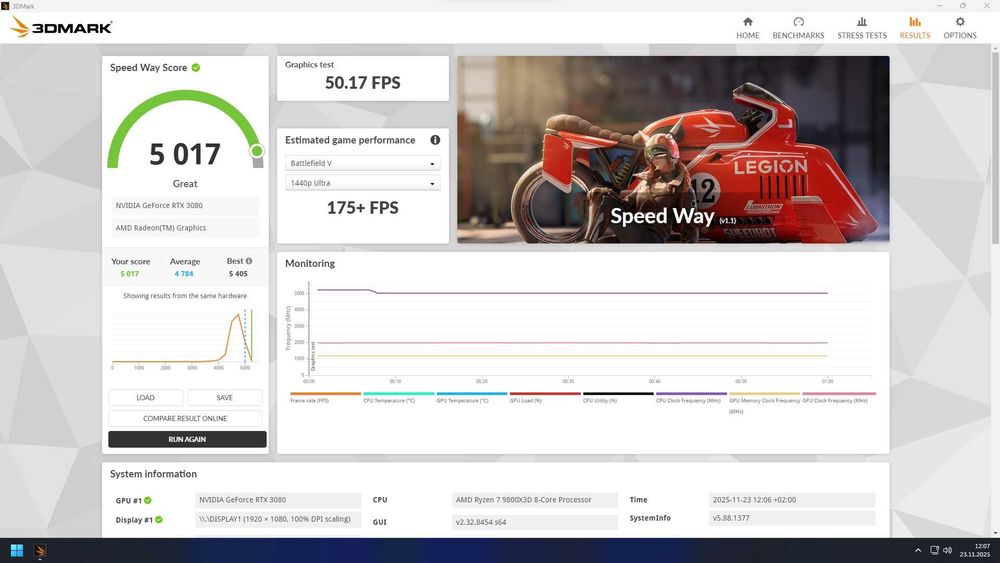Toggle the CPU Clock Frequency legend
This screenshot has width=1000, height=563.
pos(691,397)
